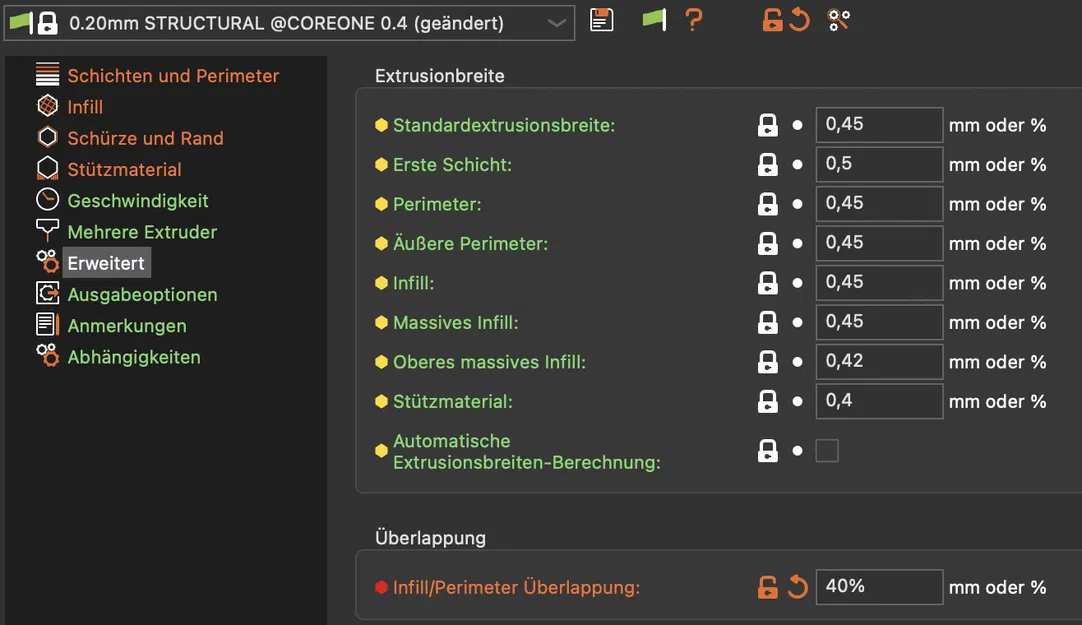Screen dimensions: 1082x625
Task: Click the lock icon beside Standardextrusionsbreite
Action: [767, 125]
